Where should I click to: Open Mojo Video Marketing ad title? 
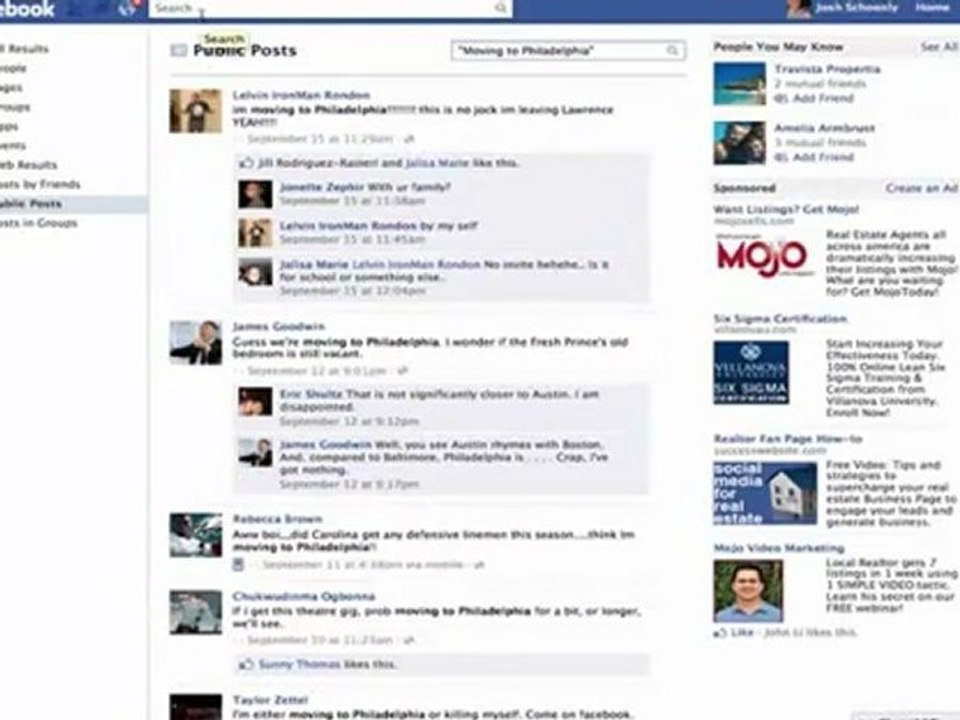click(779, 548)
